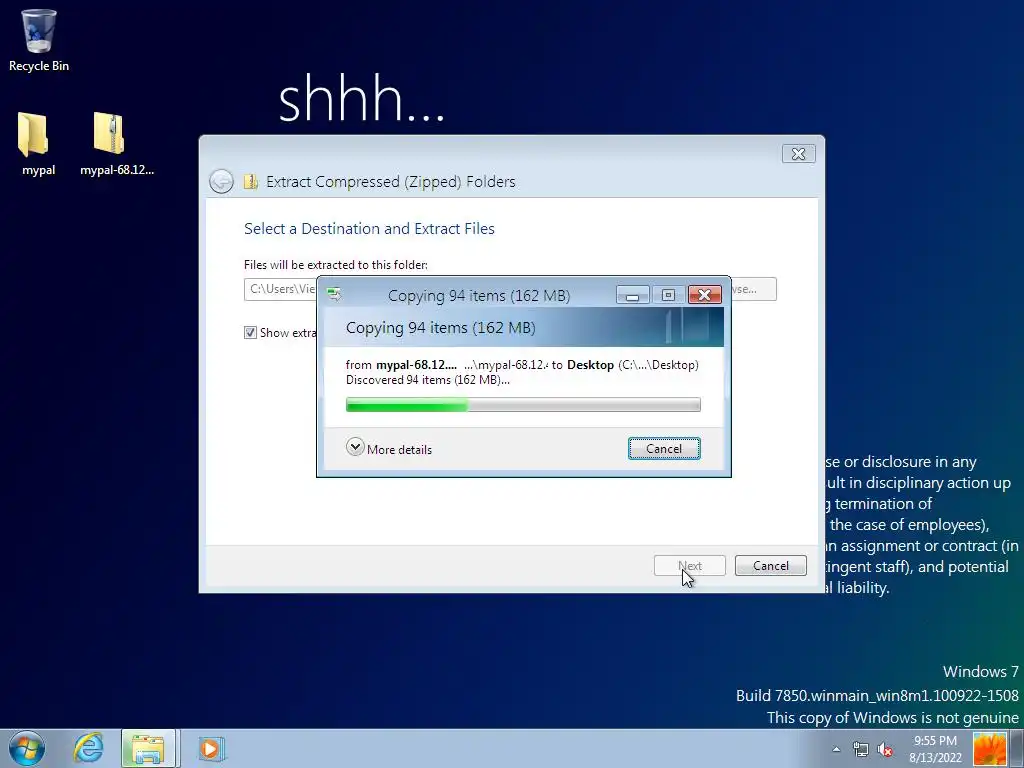This screenshot has width=1024, height=768.
Task: Toggle Show extracted files checkbox
Action: pyautogui.click(x=250, y=332)
